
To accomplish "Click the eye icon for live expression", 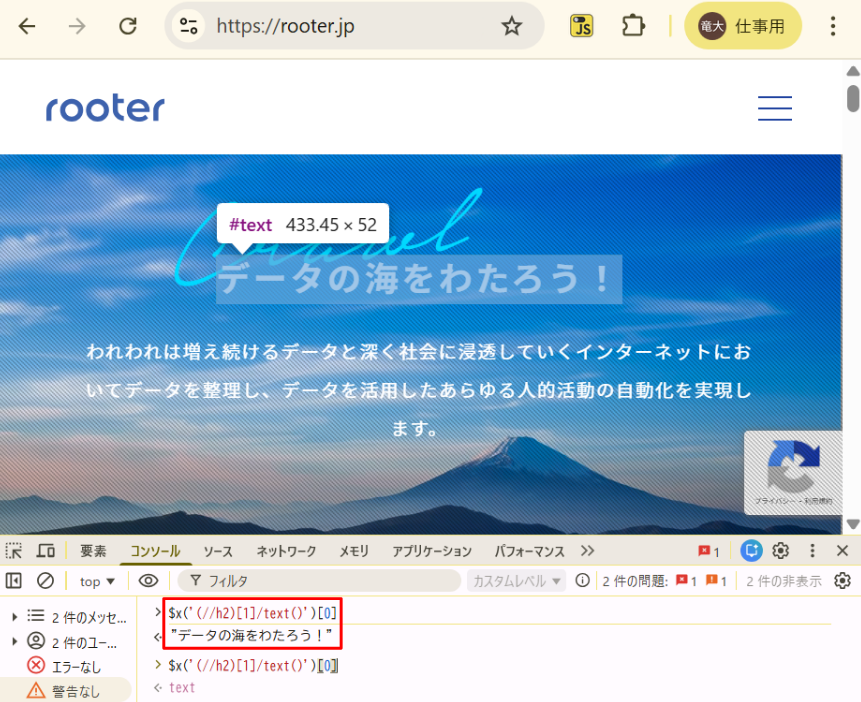I will [x=148, y=581].
